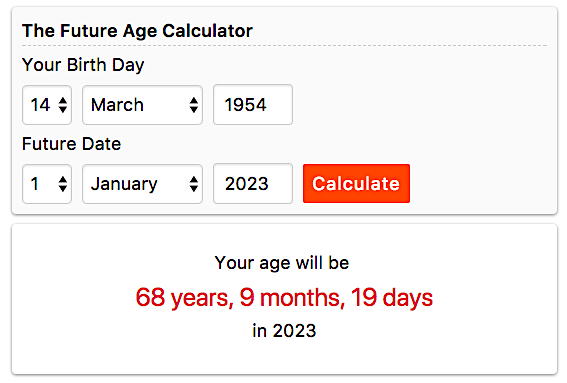
Task: Click the future year field containing 2023
Action: [253, 184]
